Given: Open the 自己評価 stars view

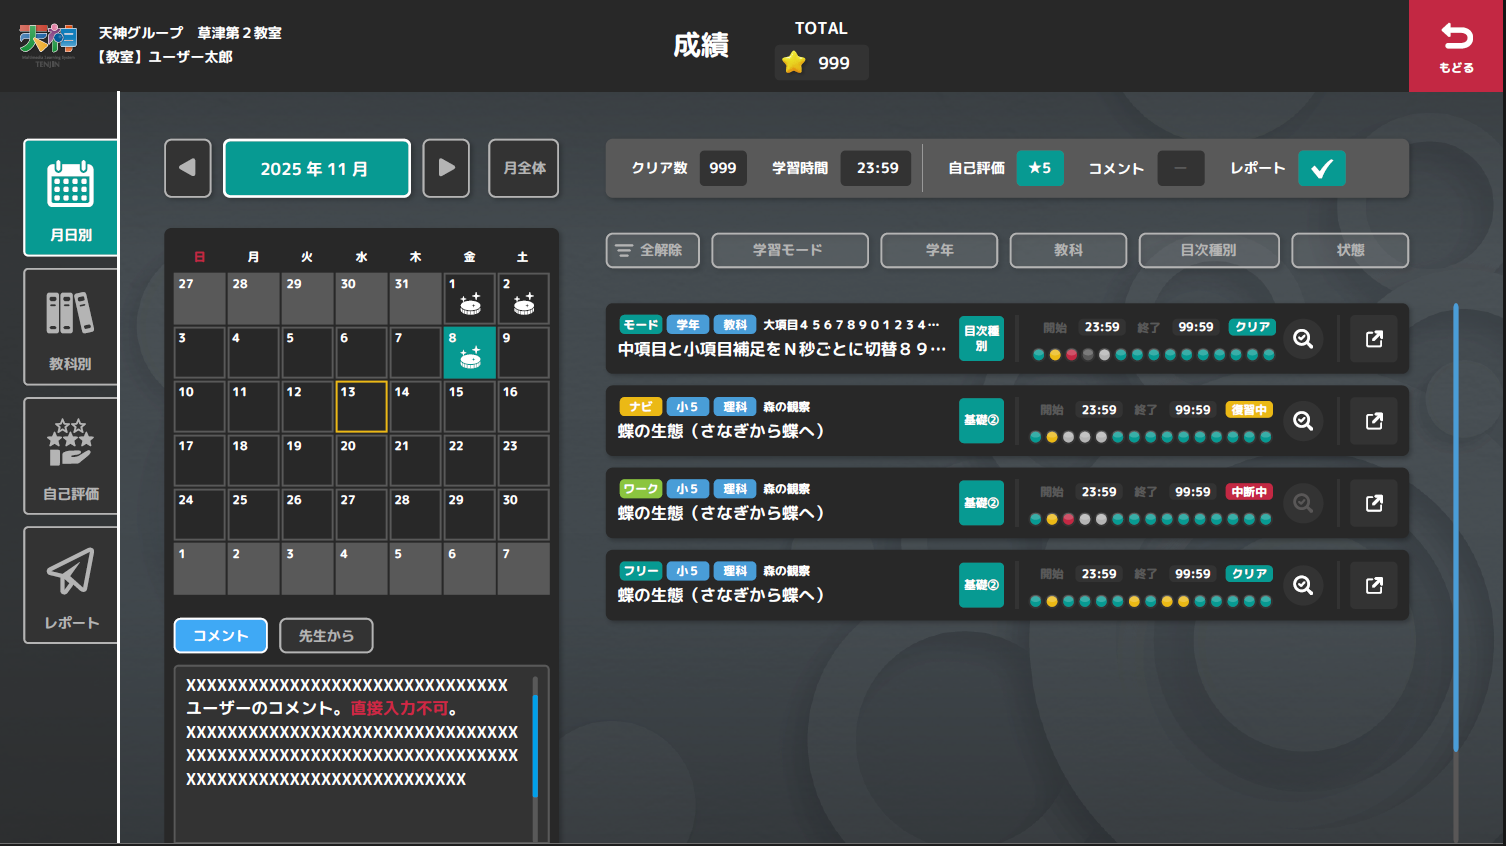Looking at the screenshot, I should tap(70, 456).
